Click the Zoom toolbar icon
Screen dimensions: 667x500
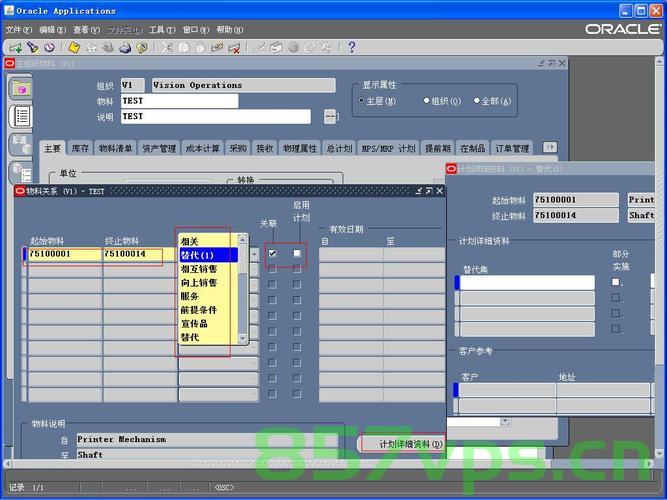pyautogui.click(x=276, y=48)
